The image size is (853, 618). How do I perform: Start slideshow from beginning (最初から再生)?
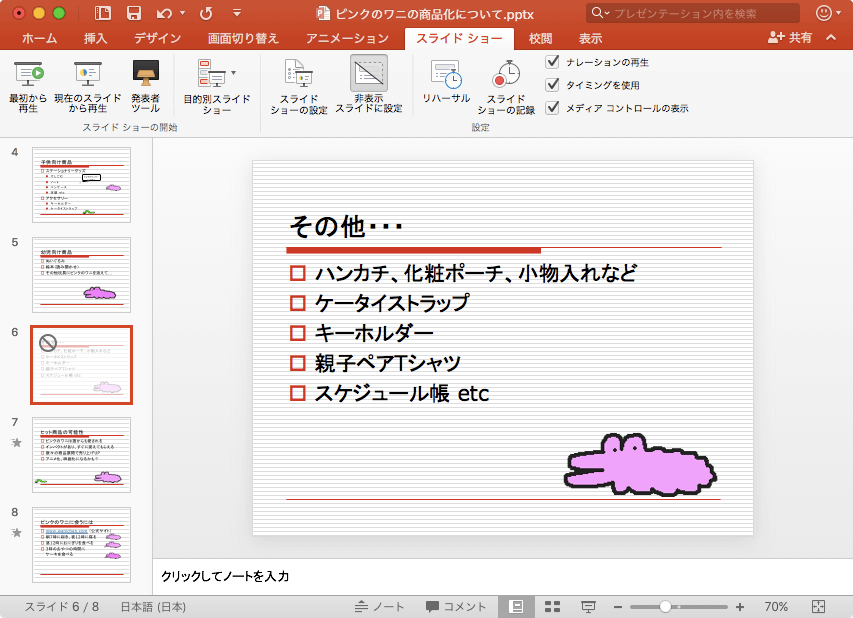click(28, 86)
